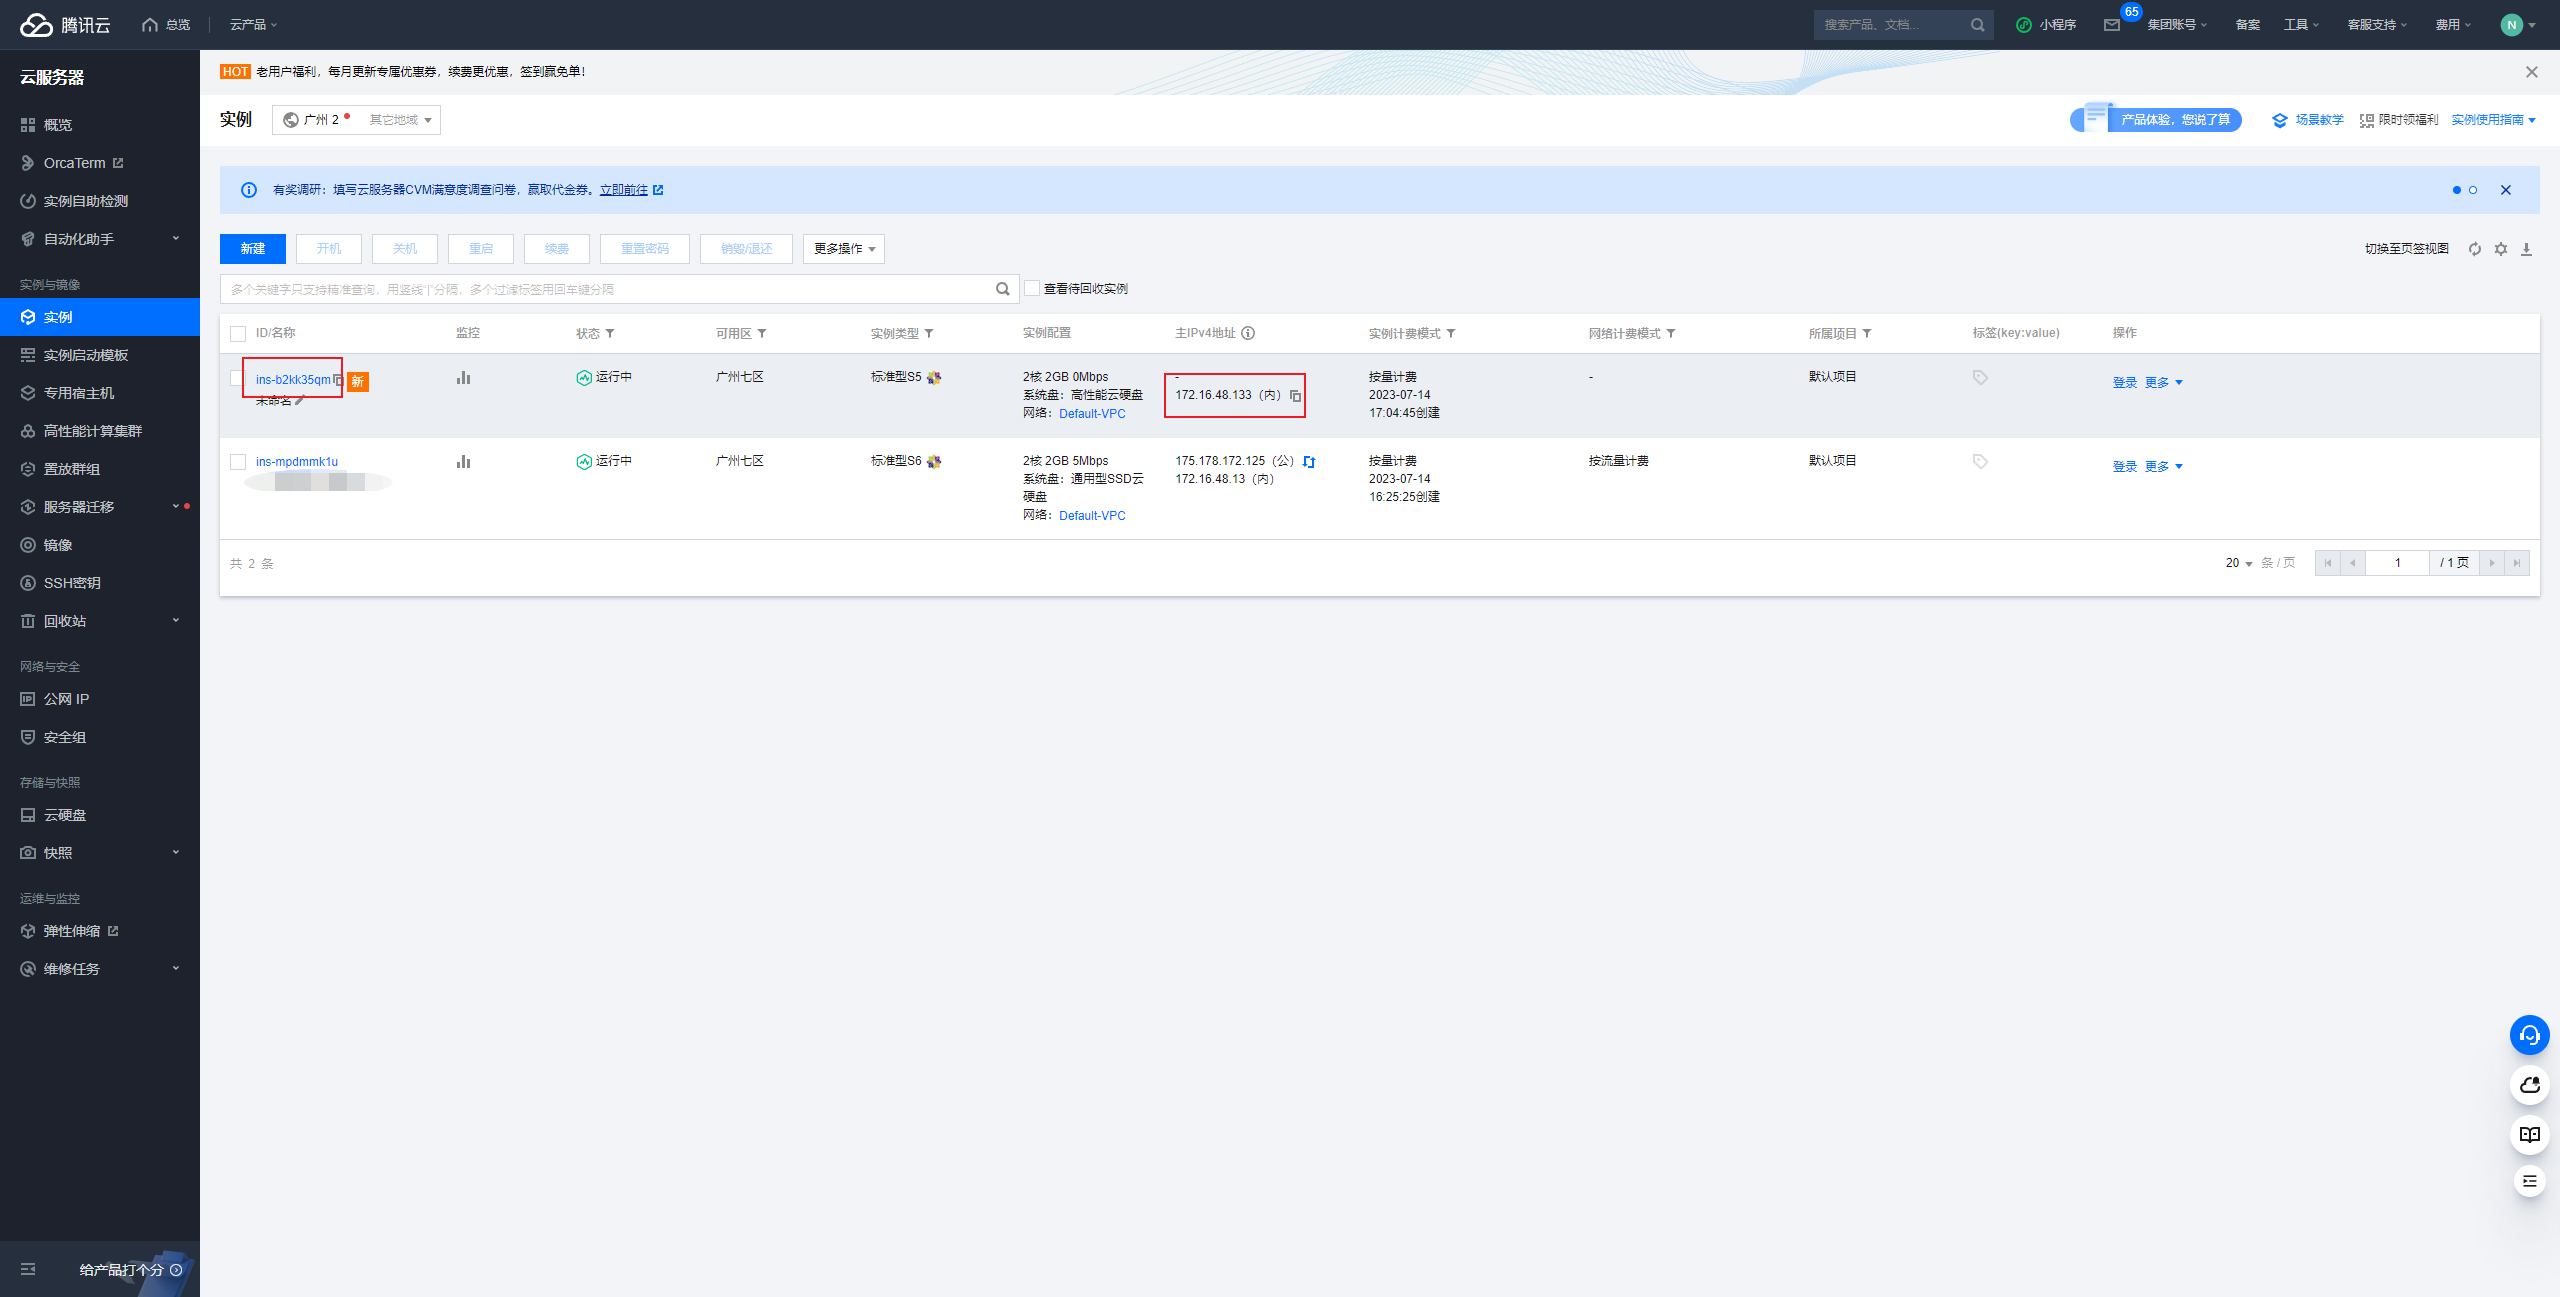The image size is (2560, 1297).
Task: Click the info icon beside 主IPv4地址
Action: [1248, 333]
